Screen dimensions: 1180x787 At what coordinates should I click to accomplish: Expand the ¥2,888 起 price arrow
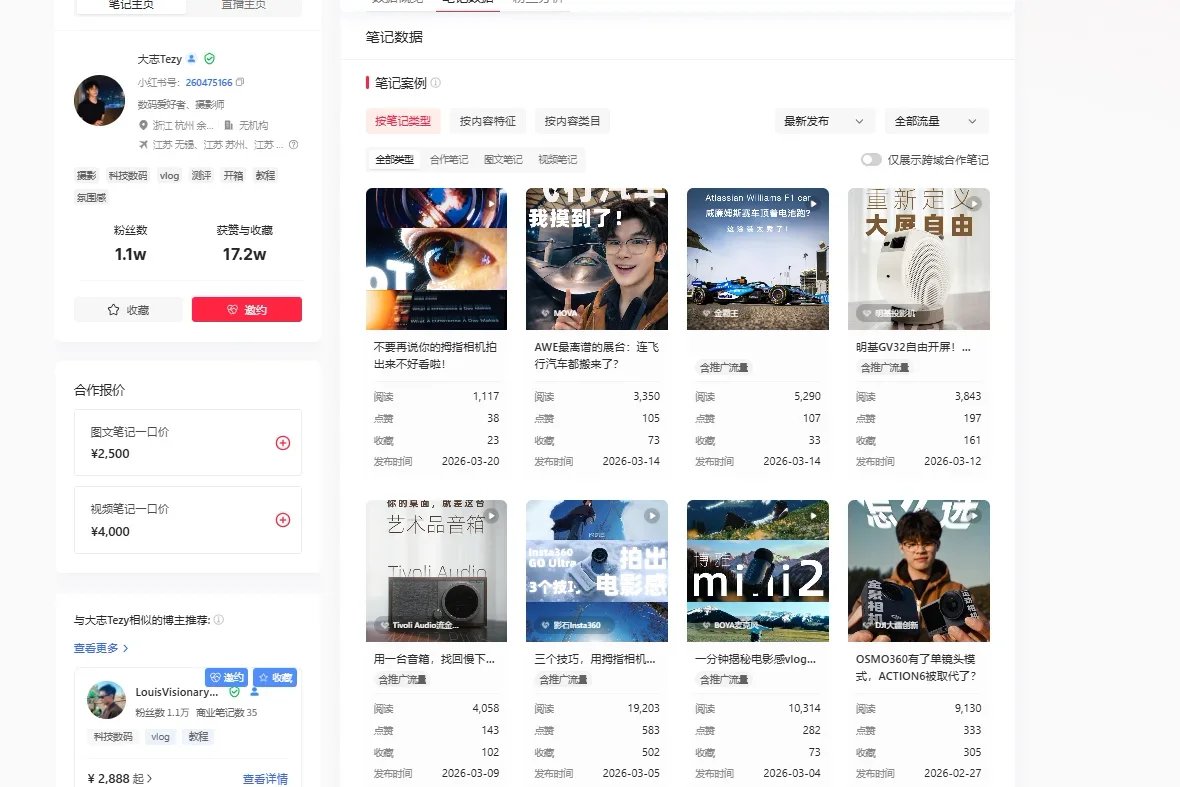[149, 779]
